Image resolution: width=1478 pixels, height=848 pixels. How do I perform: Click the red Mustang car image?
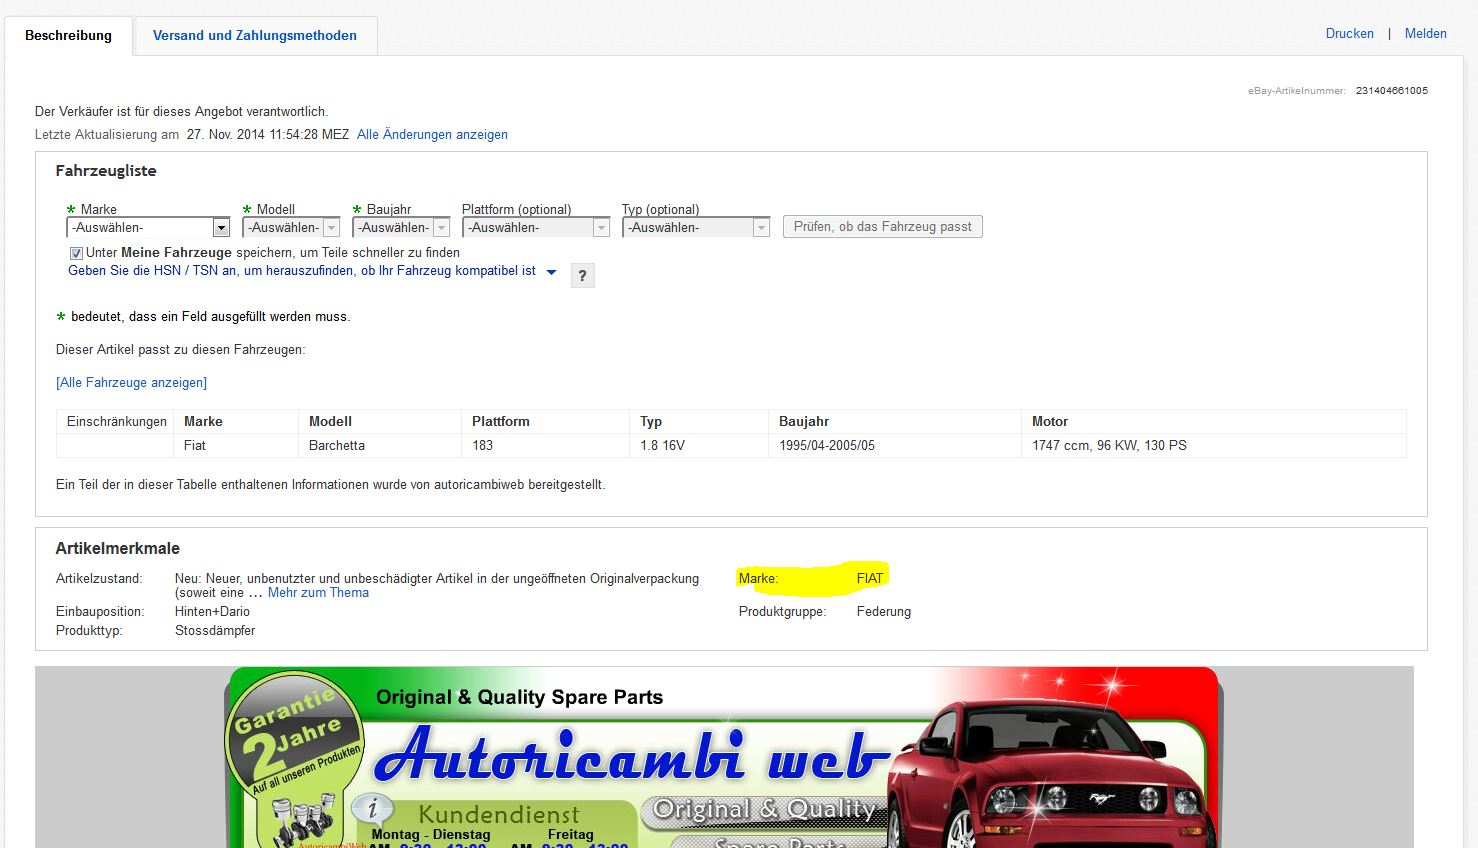[x=1050, y=775]
